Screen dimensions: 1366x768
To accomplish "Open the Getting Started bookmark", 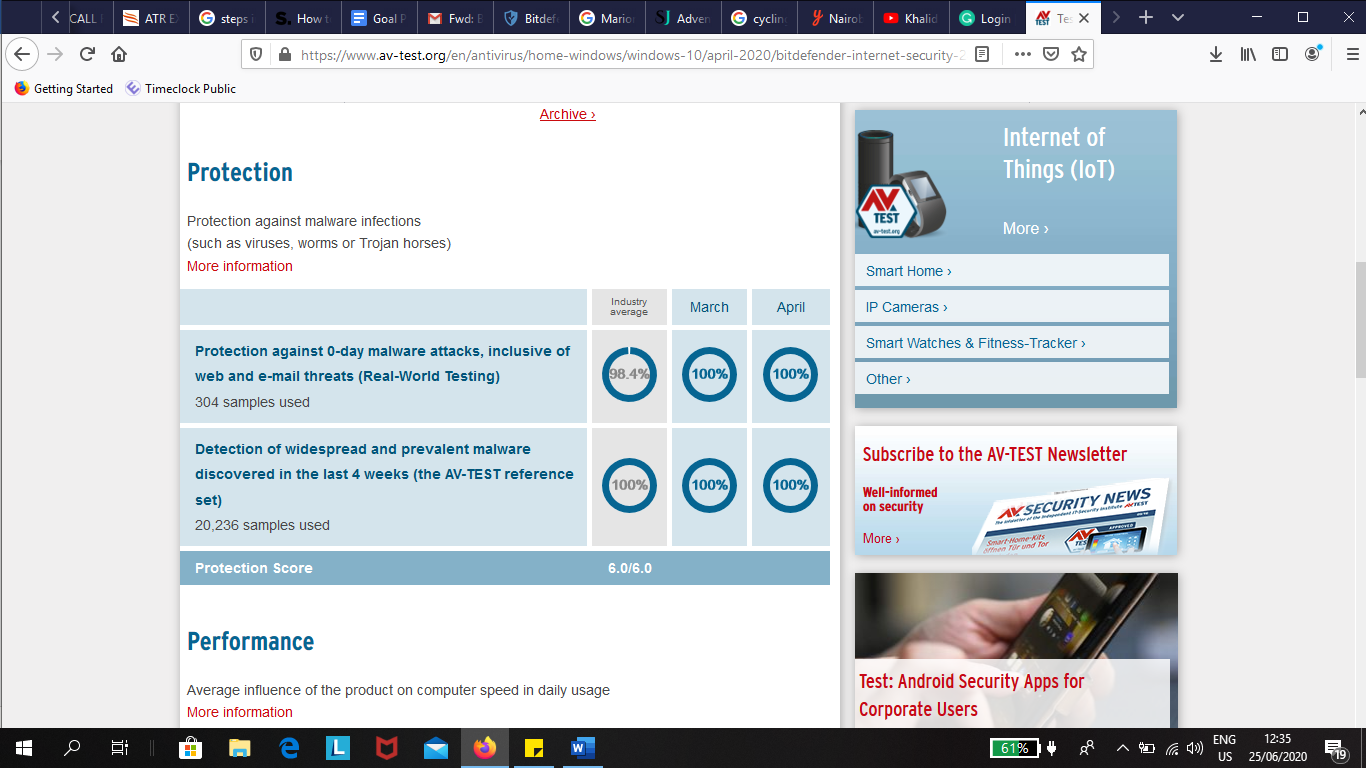I will pyautogui.click(x=64, y=88).
